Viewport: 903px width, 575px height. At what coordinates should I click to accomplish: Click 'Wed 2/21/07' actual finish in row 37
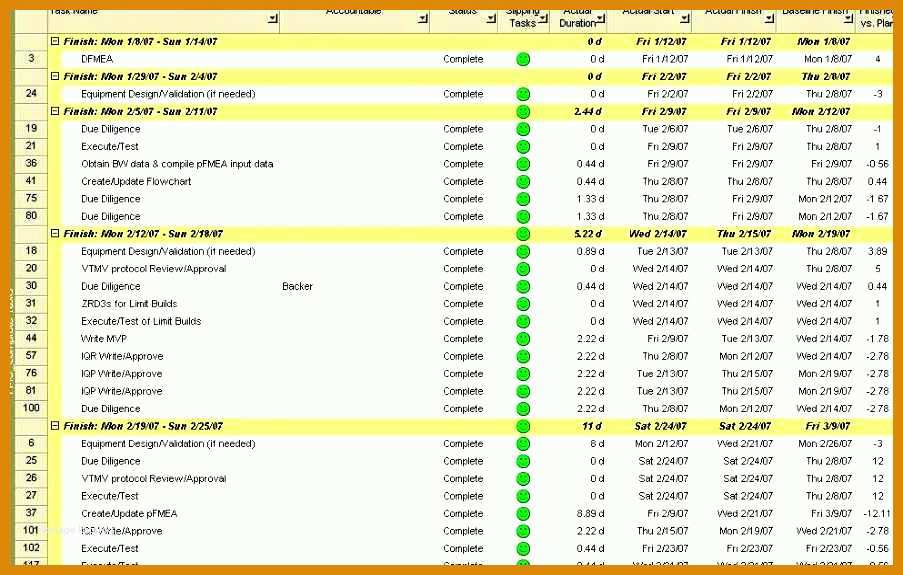pyautogui.click(x=745, y=513)
